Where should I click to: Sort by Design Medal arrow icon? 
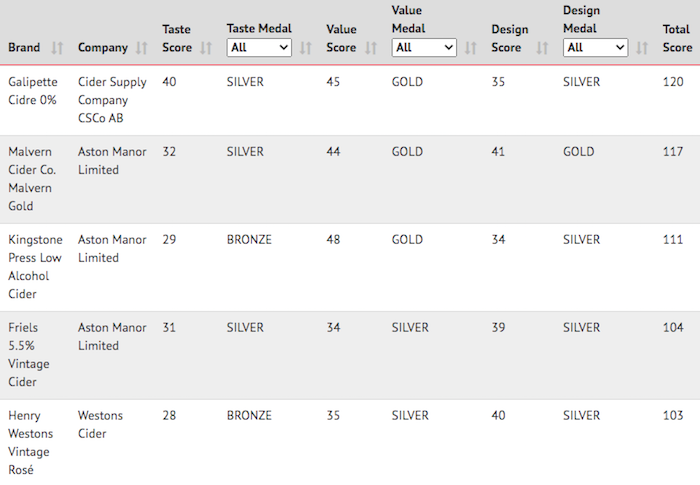point(642,48)
